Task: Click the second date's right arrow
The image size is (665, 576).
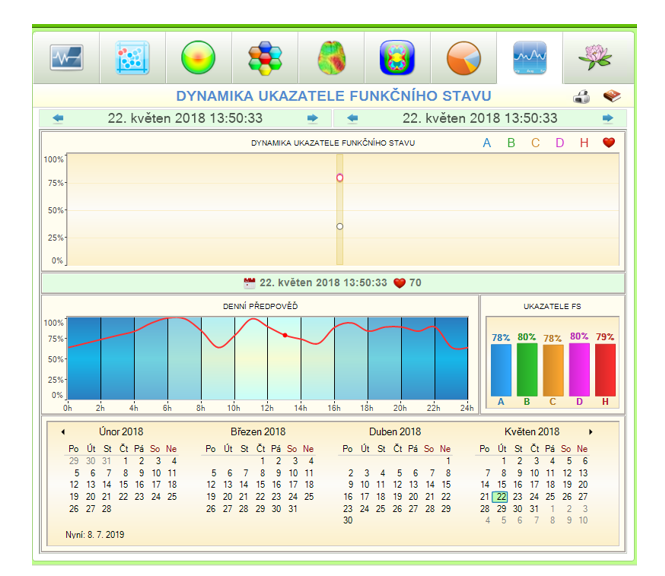Action: pos(608,118)
